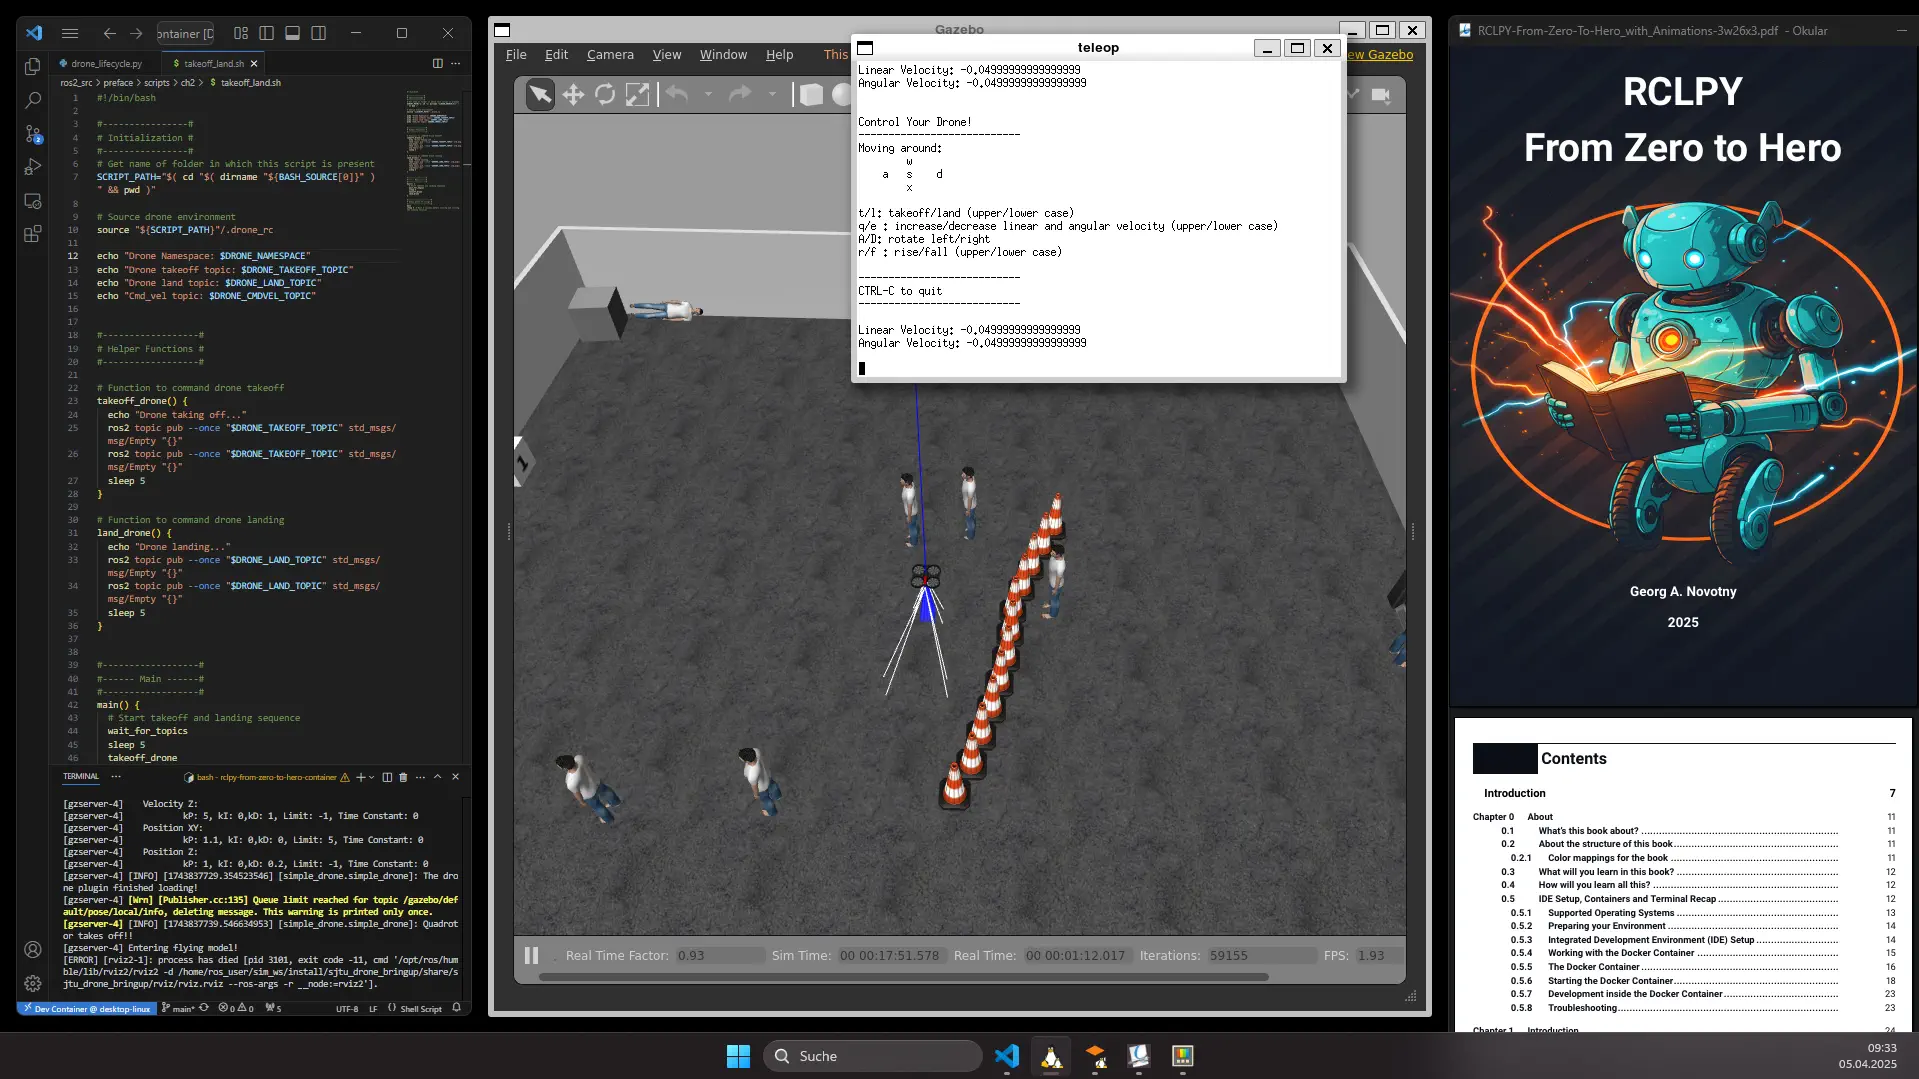The height and width of the screenshot is (1079, 1919).
Task: Kill the terminal with the trash icon
Action: (404, 777)
